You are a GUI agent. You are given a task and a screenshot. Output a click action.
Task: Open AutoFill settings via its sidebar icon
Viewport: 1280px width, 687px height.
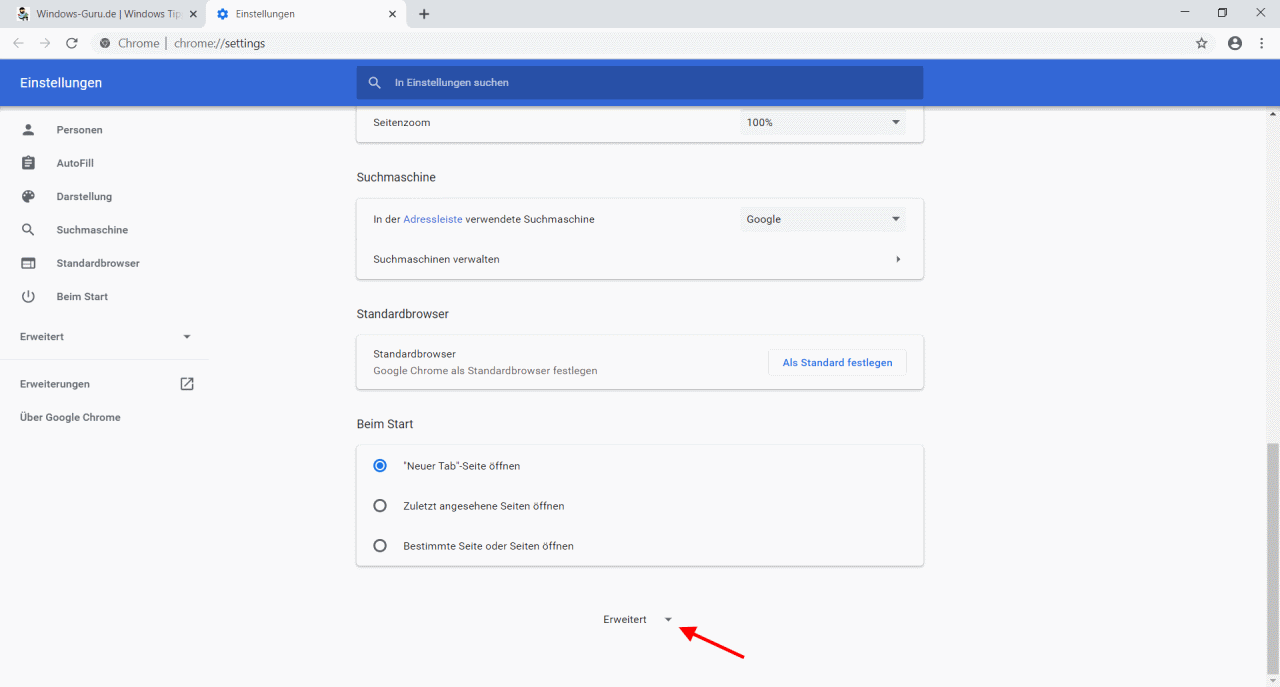click(30, 162)
